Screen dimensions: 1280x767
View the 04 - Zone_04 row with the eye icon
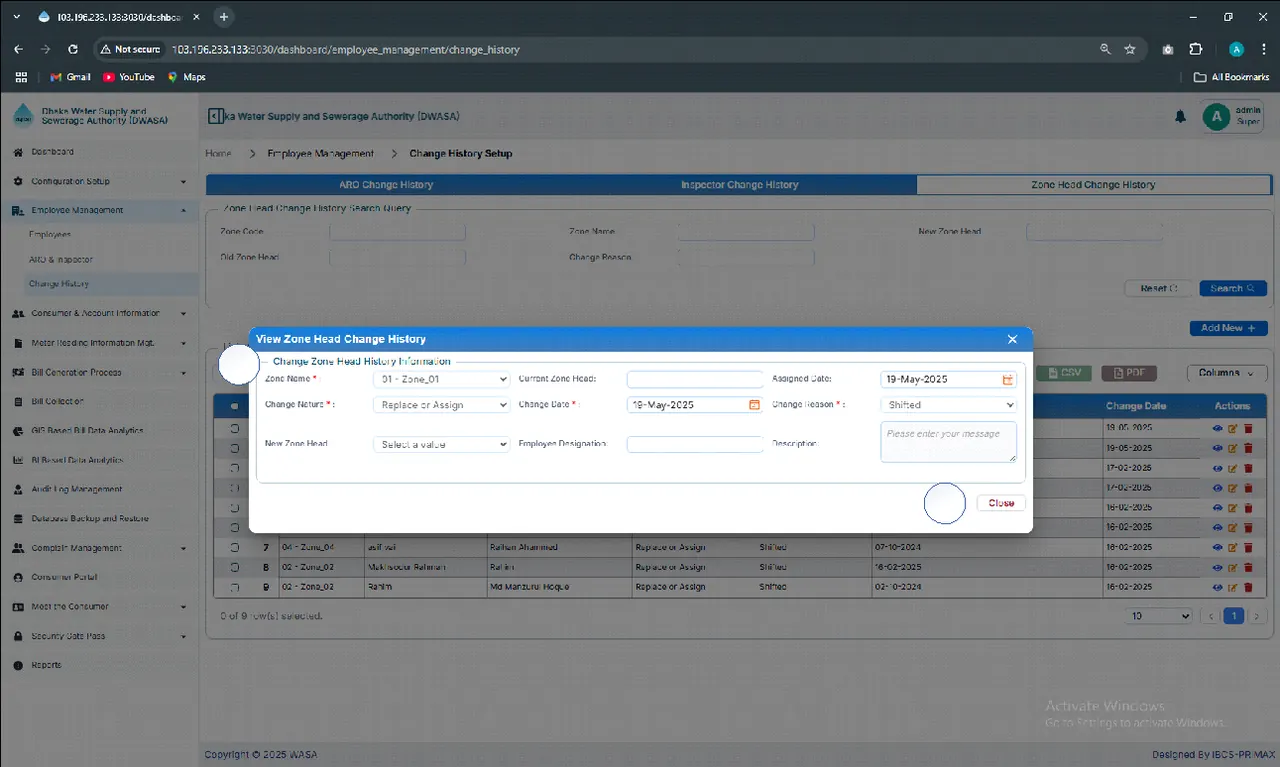(1217, 548)
